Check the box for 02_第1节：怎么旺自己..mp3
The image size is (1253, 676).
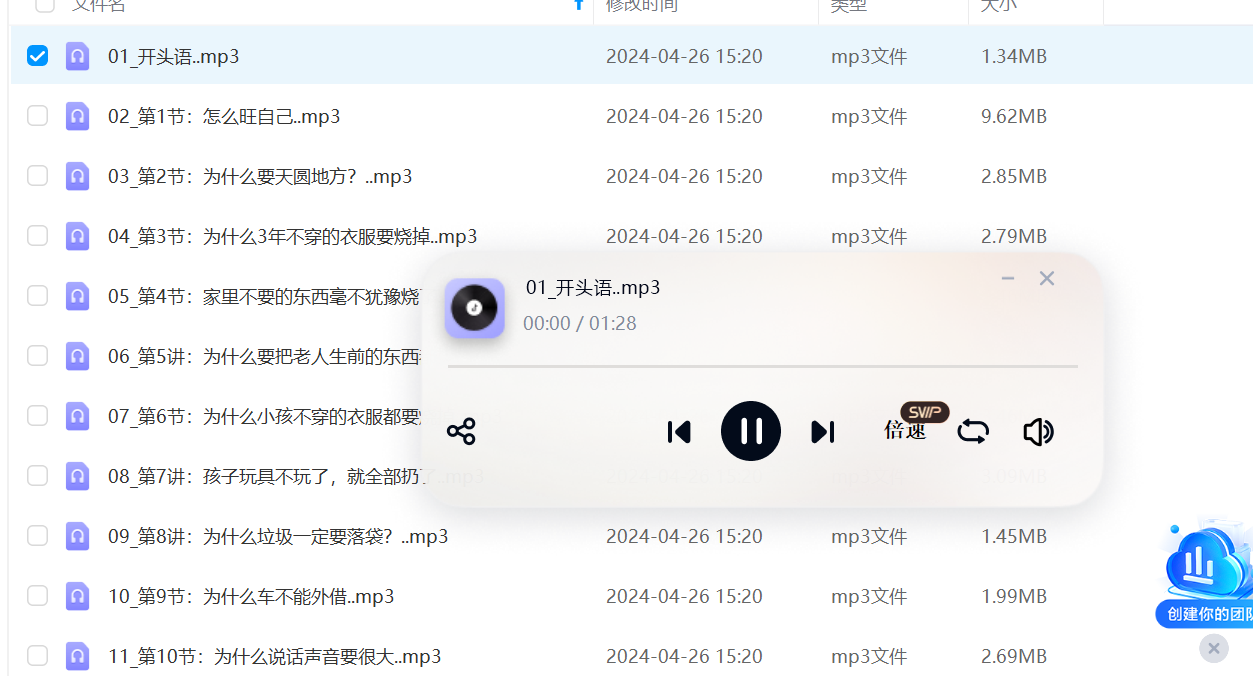37,116
